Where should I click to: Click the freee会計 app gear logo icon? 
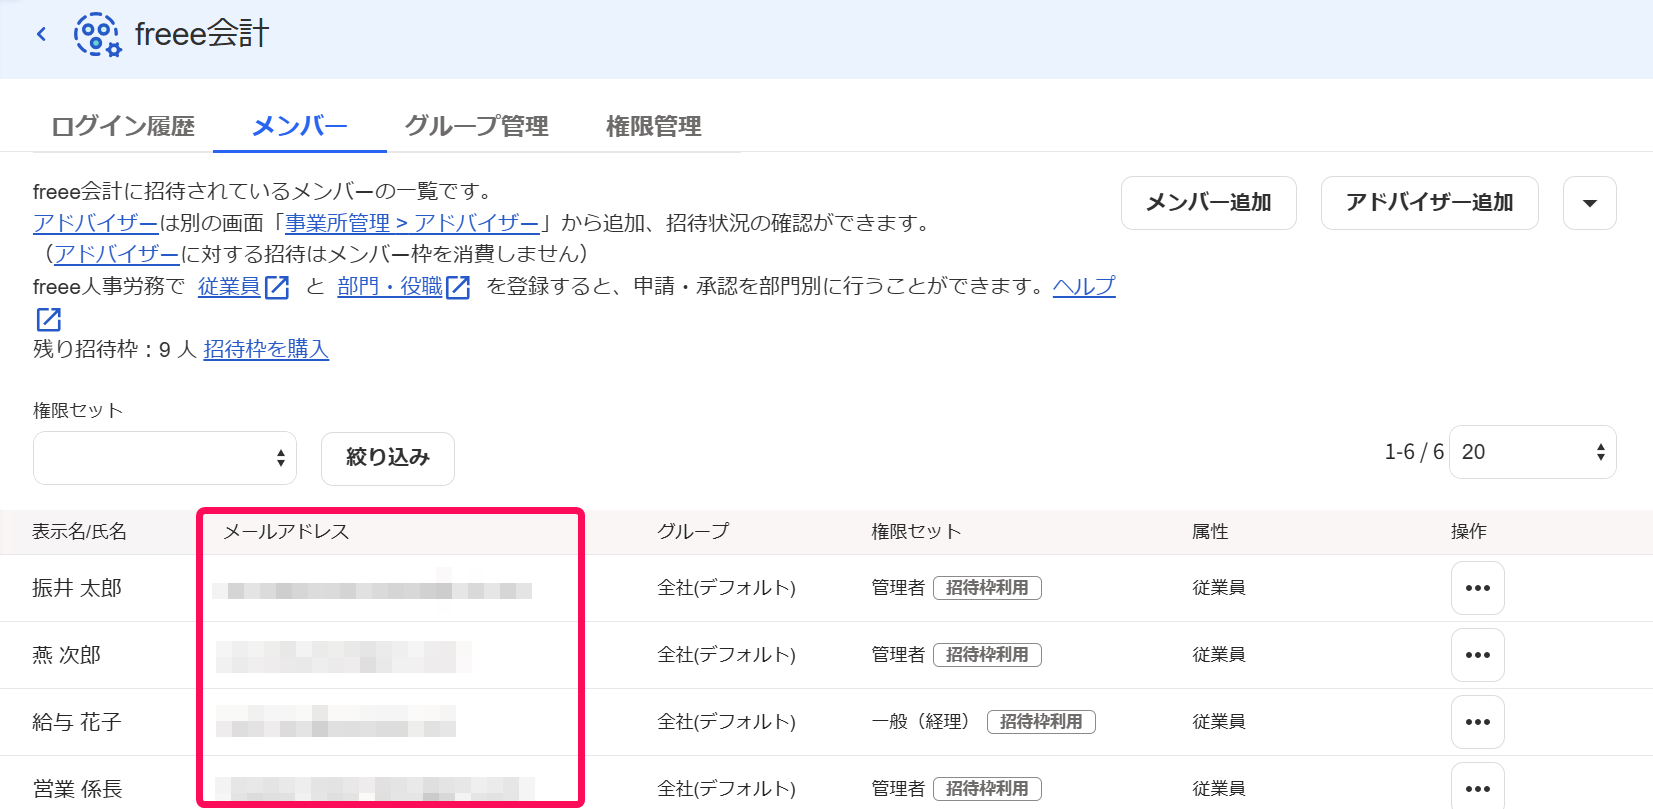pyautogui.click(x=97, y=34)
